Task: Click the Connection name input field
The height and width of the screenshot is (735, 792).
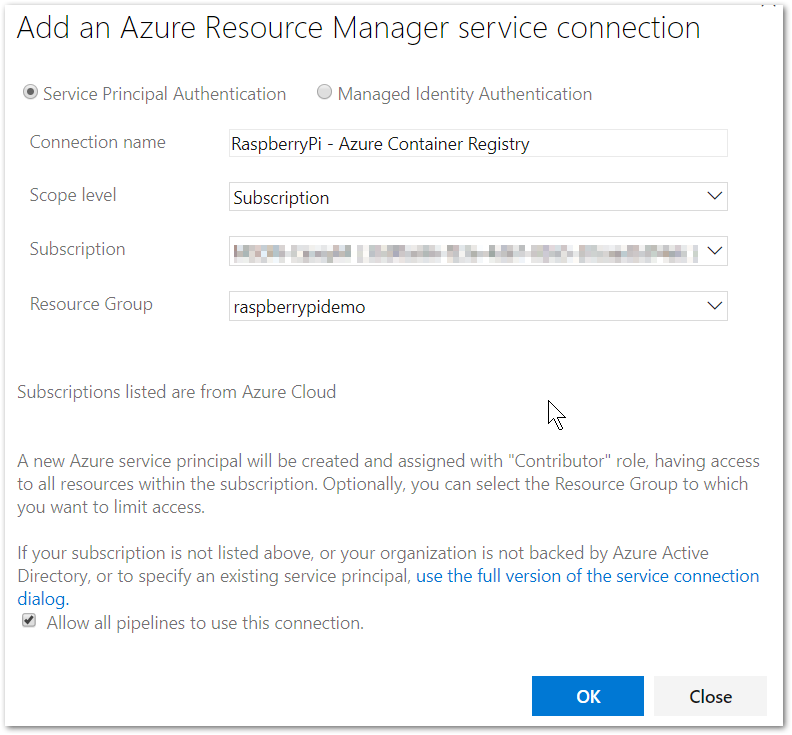Action: 478,143
